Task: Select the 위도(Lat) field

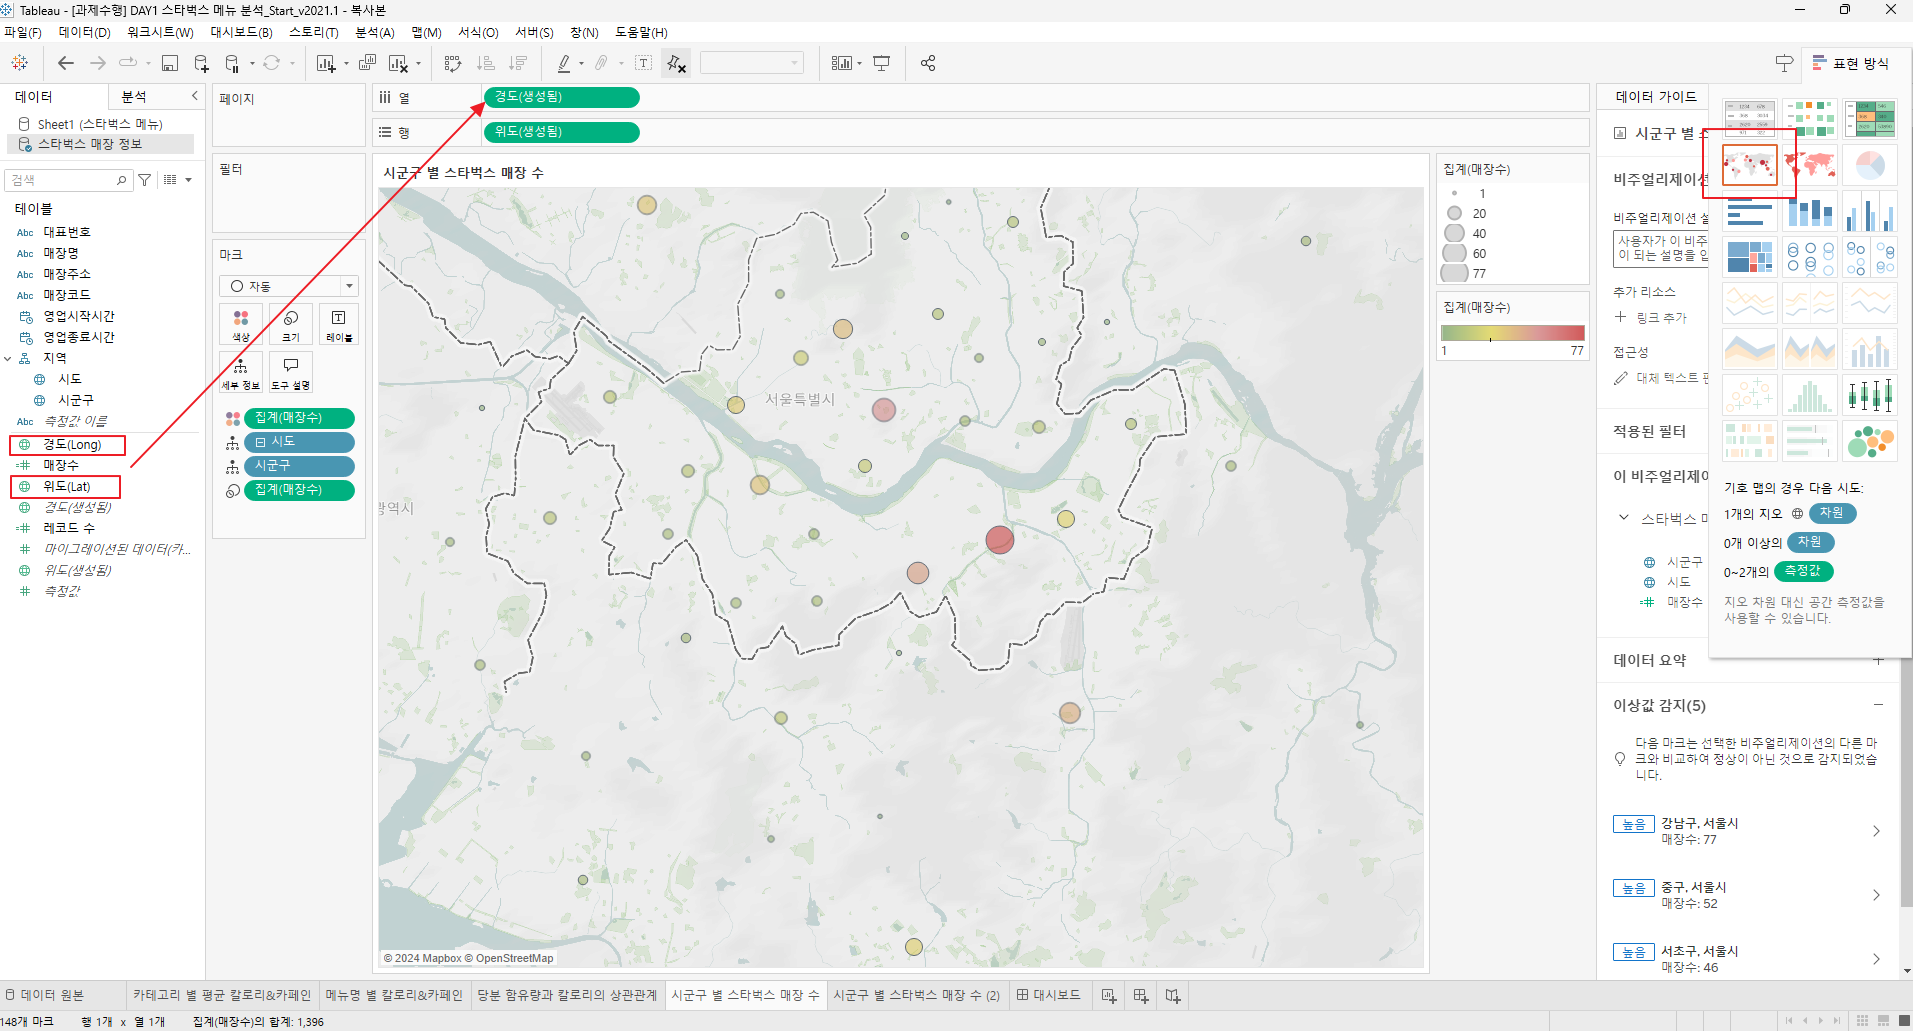Action: coord(66,487)
